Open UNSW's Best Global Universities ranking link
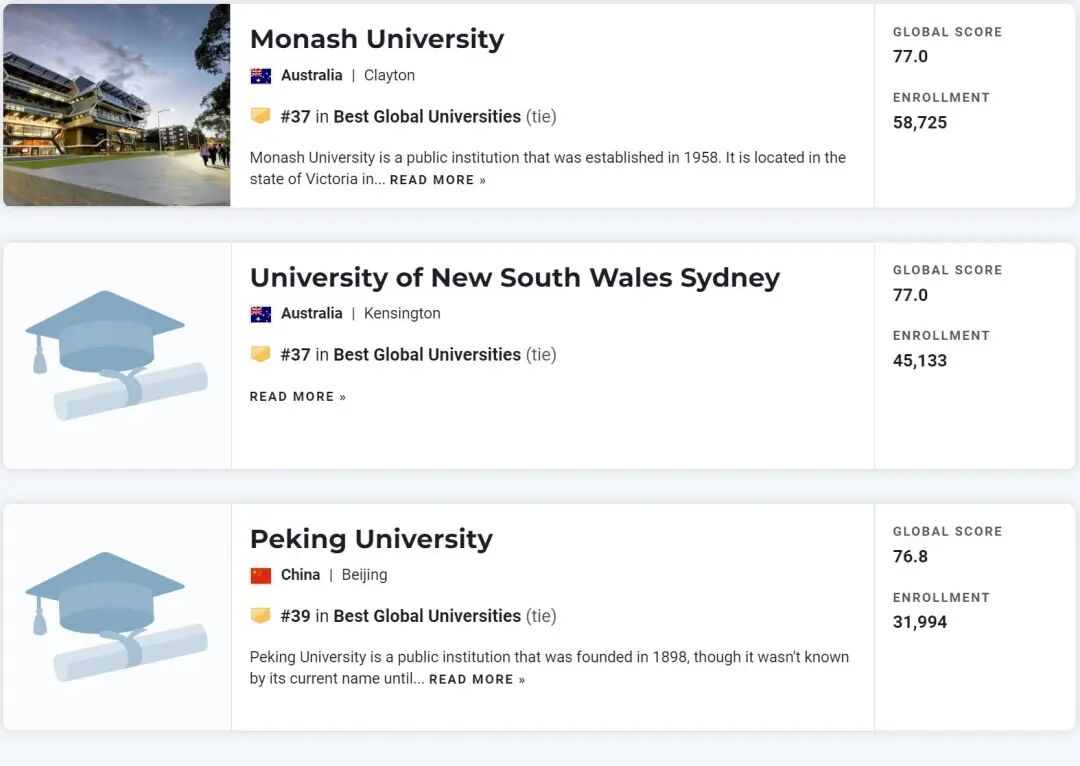 [427, 355]
